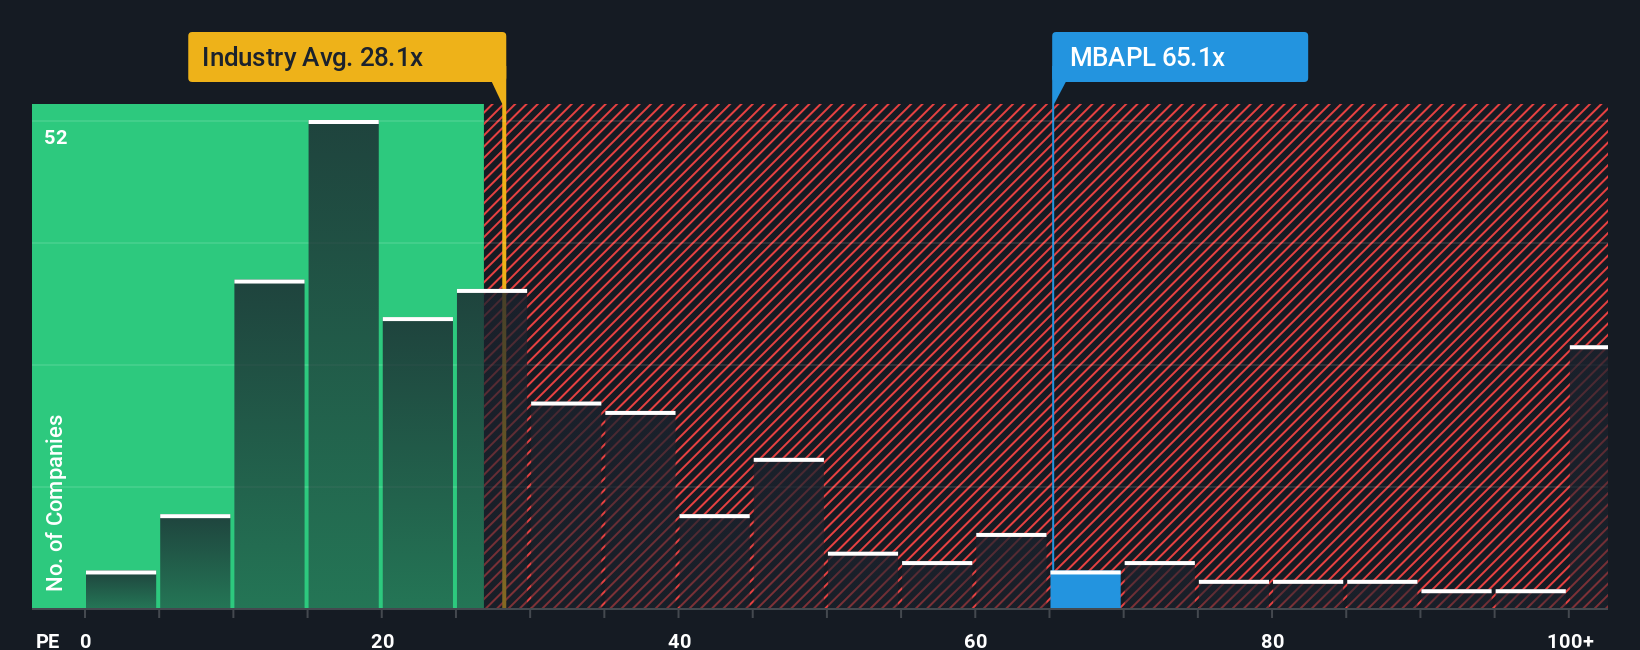Select the tallest histogram bar at 52 companies
This screenshot has width=1640, height=650.
(344, 364)
